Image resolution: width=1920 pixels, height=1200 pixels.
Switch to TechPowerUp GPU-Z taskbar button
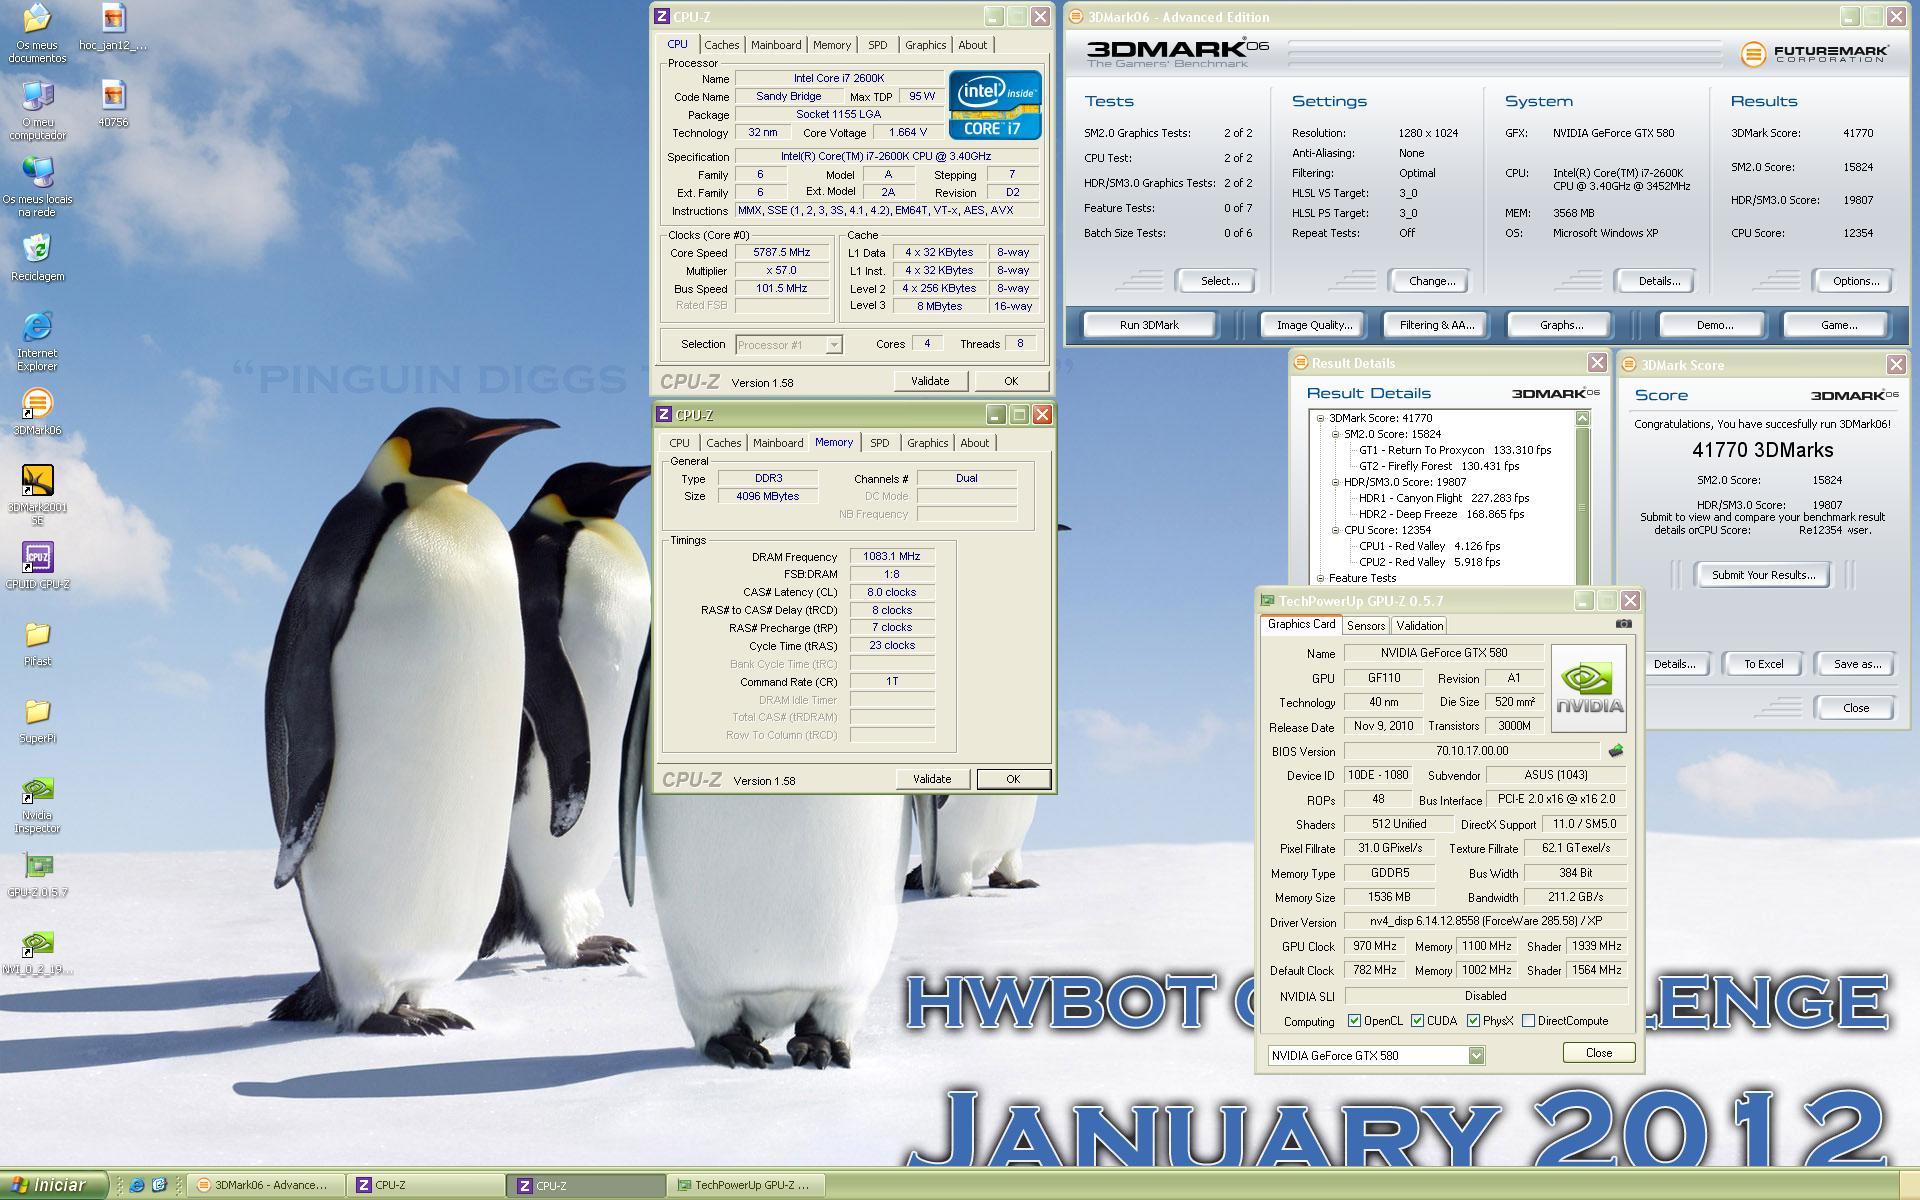(x=746, y=1185)
